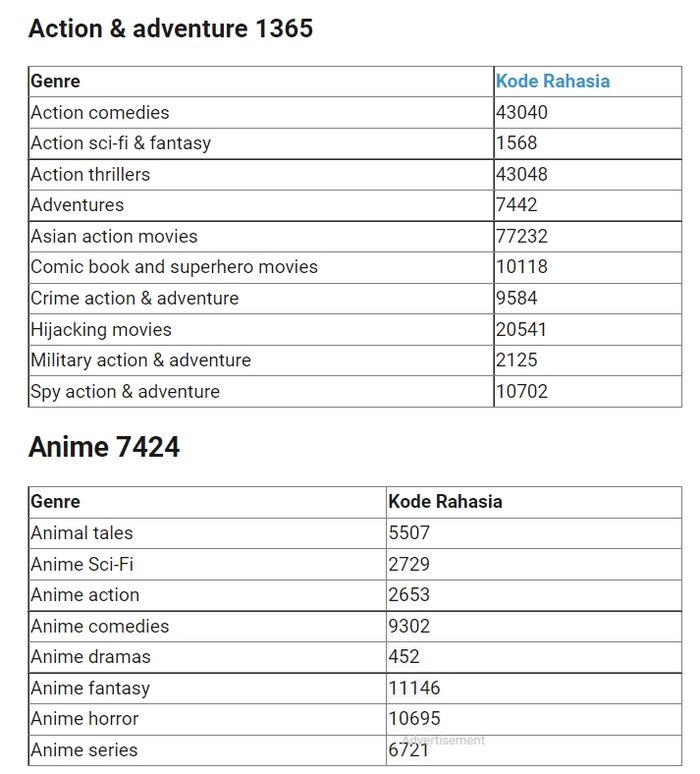Click the Spy action & adventure cell
Image resolution: width=700 pixels, height=774 pixels.
point(125,391)
